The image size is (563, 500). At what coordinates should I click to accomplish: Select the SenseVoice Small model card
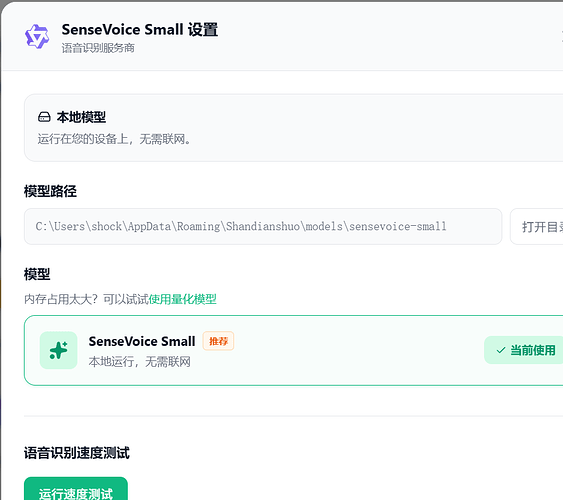tap(293, 350)
